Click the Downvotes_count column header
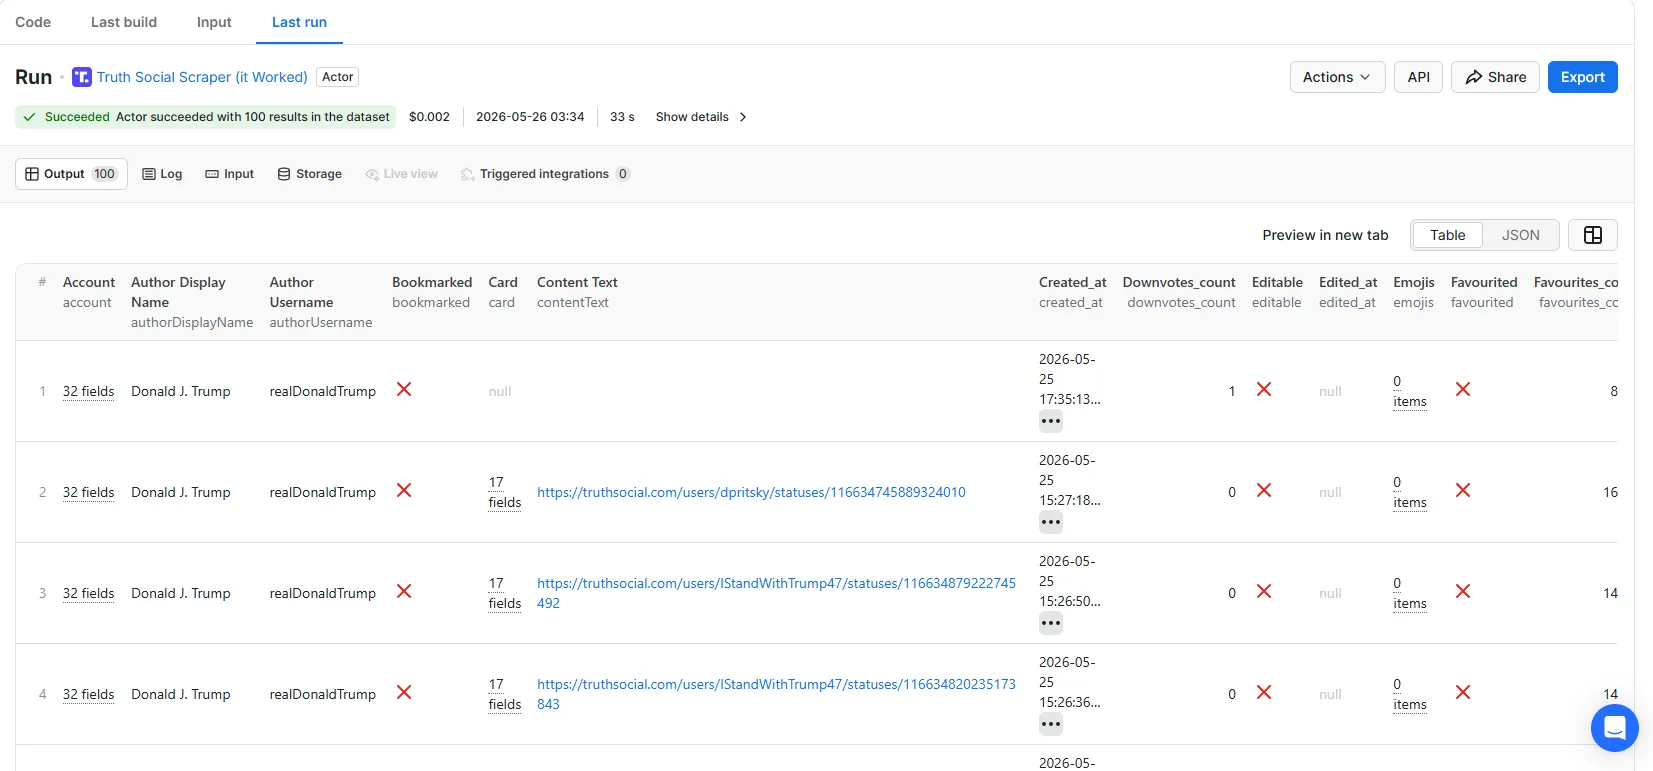The width and height of the screenshot is (1653, 771). [1179, 282]
